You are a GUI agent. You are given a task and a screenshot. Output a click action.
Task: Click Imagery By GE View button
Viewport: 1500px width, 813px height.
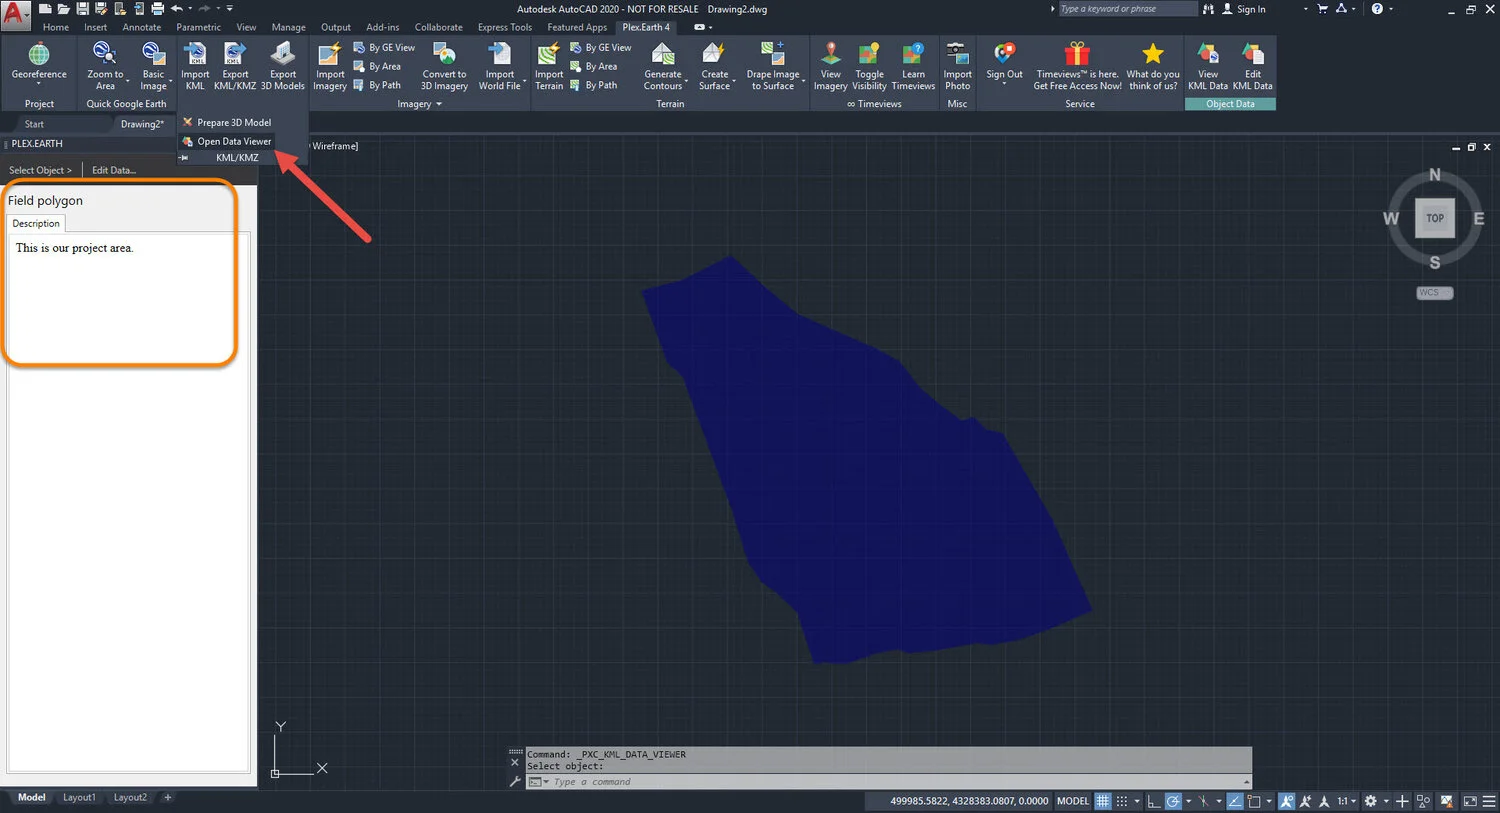(384, 47)
